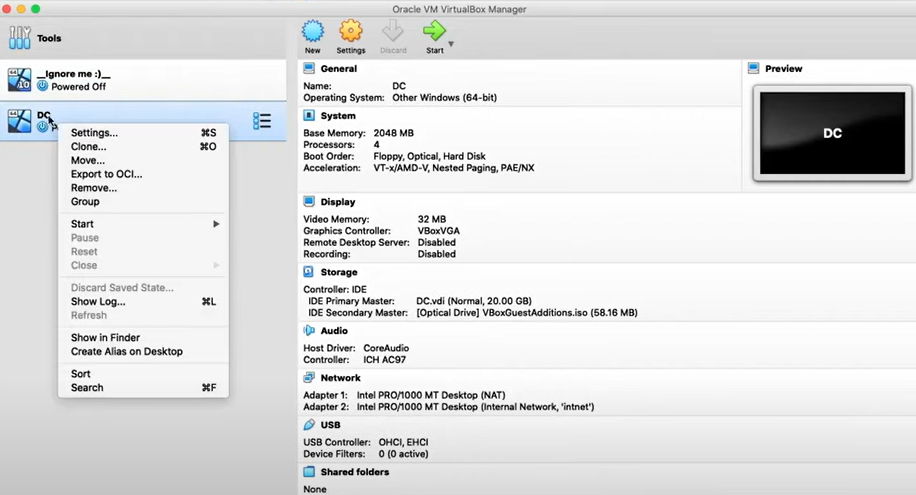Click the '2048 MB' base memory value
Viewport: 916px width, 495px height.
pyautogui.click(x=393, y=133)
